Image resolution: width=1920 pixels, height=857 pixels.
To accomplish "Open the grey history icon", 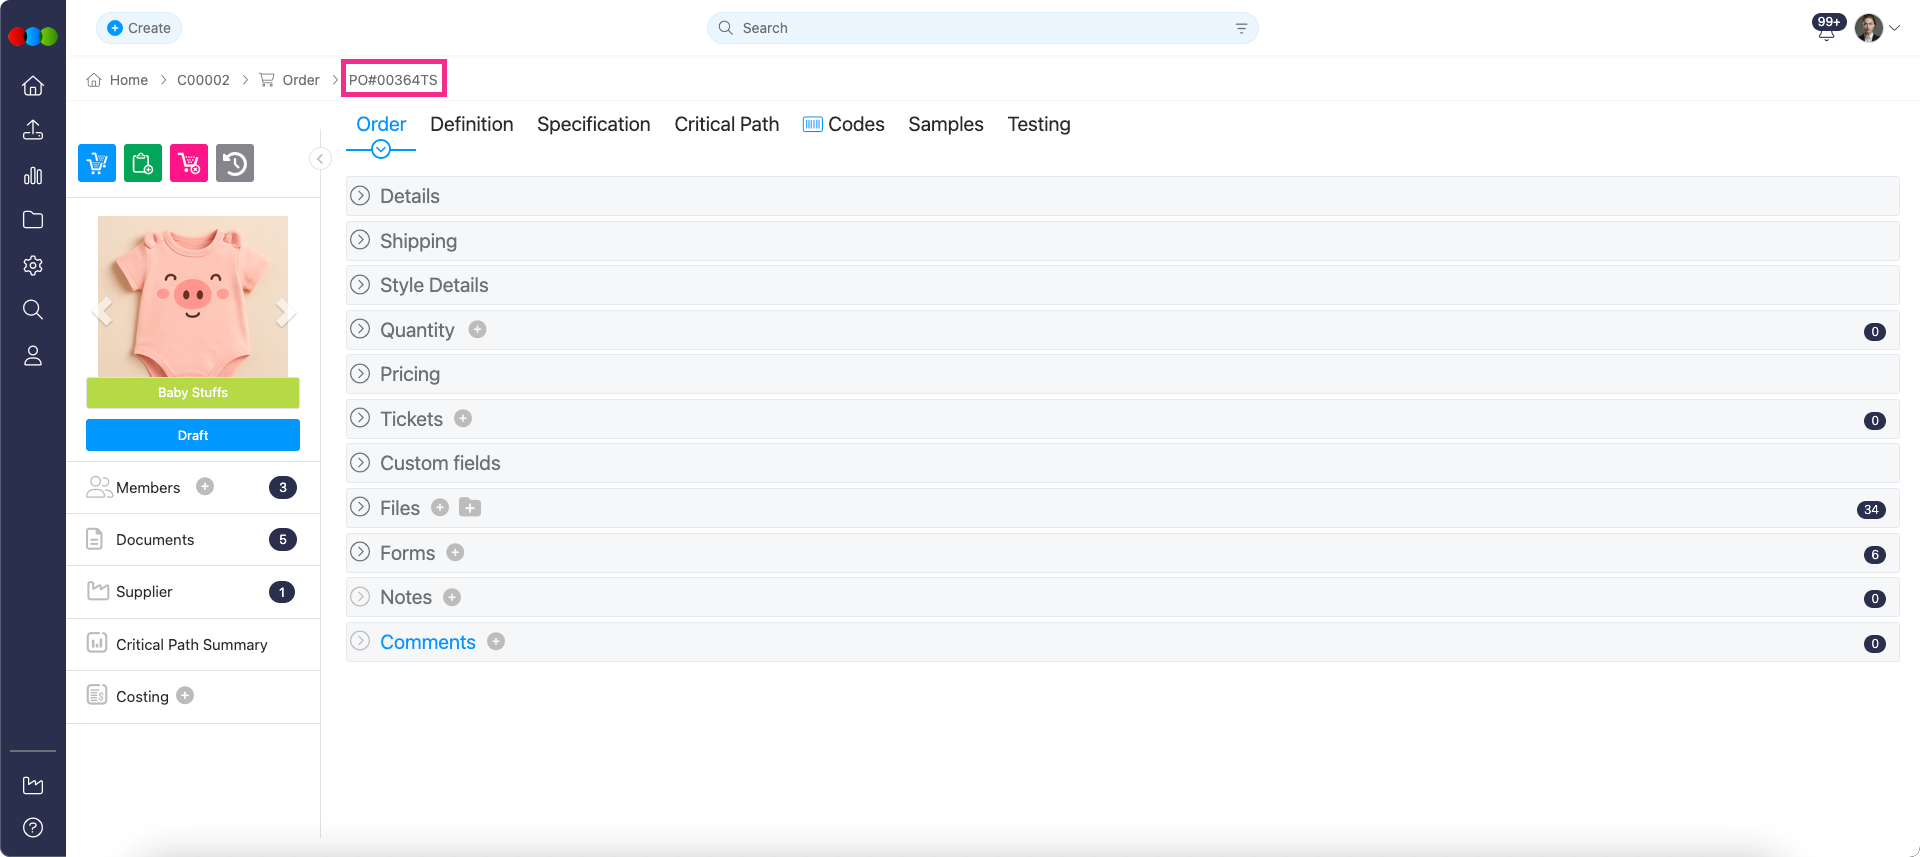I will [x=235, y=163].
